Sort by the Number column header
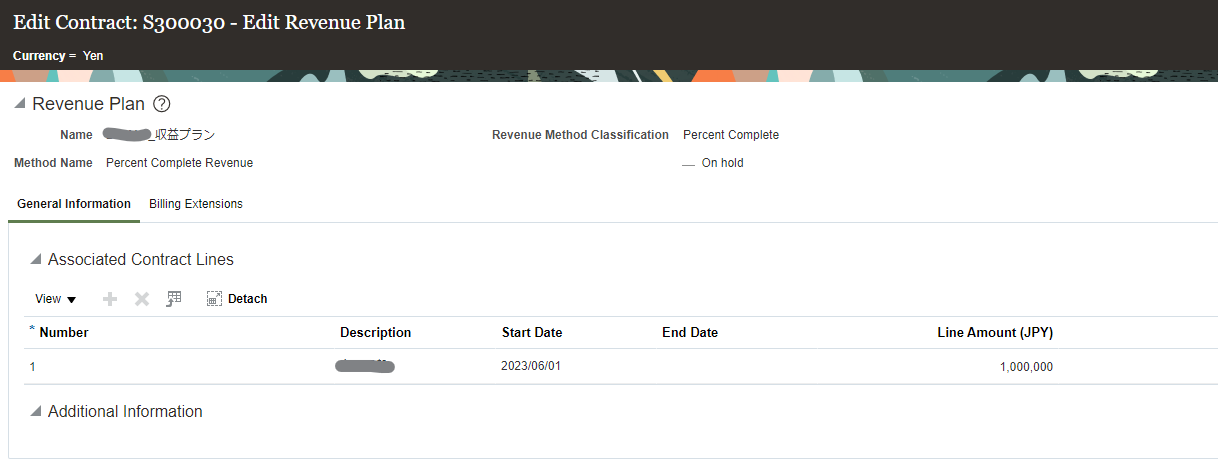This screenshot has height=472, width=1218. pyautogui.click(x=64, y=333)
